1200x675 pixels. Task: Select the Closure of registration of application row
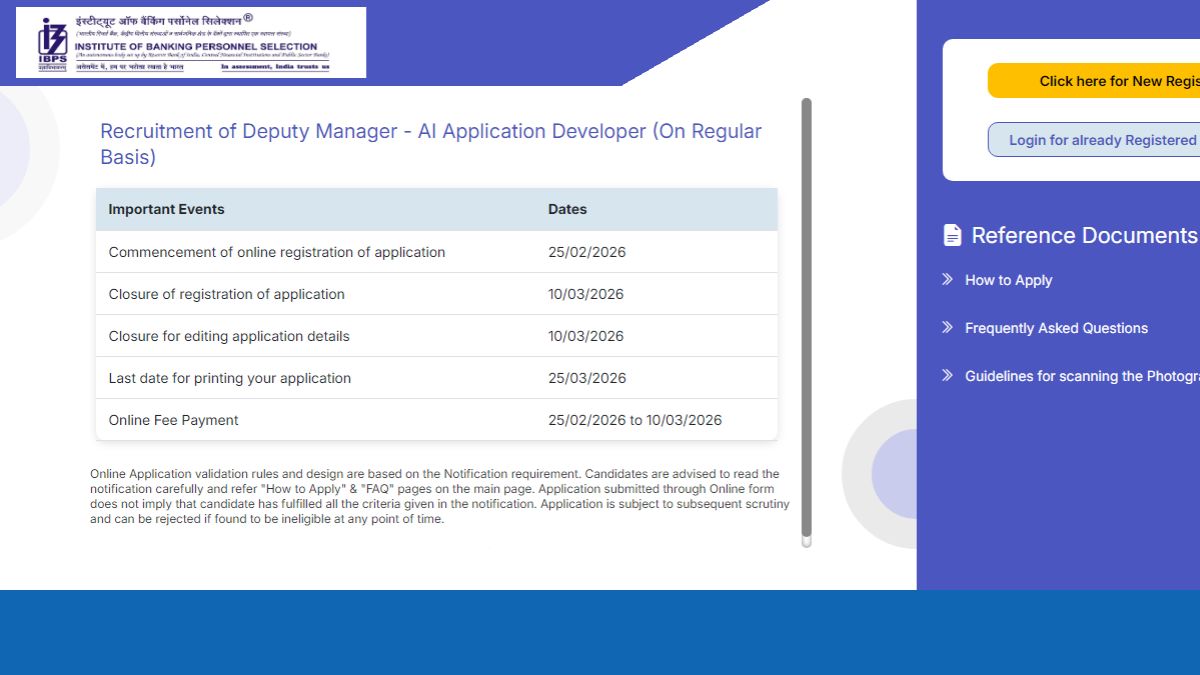[437, 293]
